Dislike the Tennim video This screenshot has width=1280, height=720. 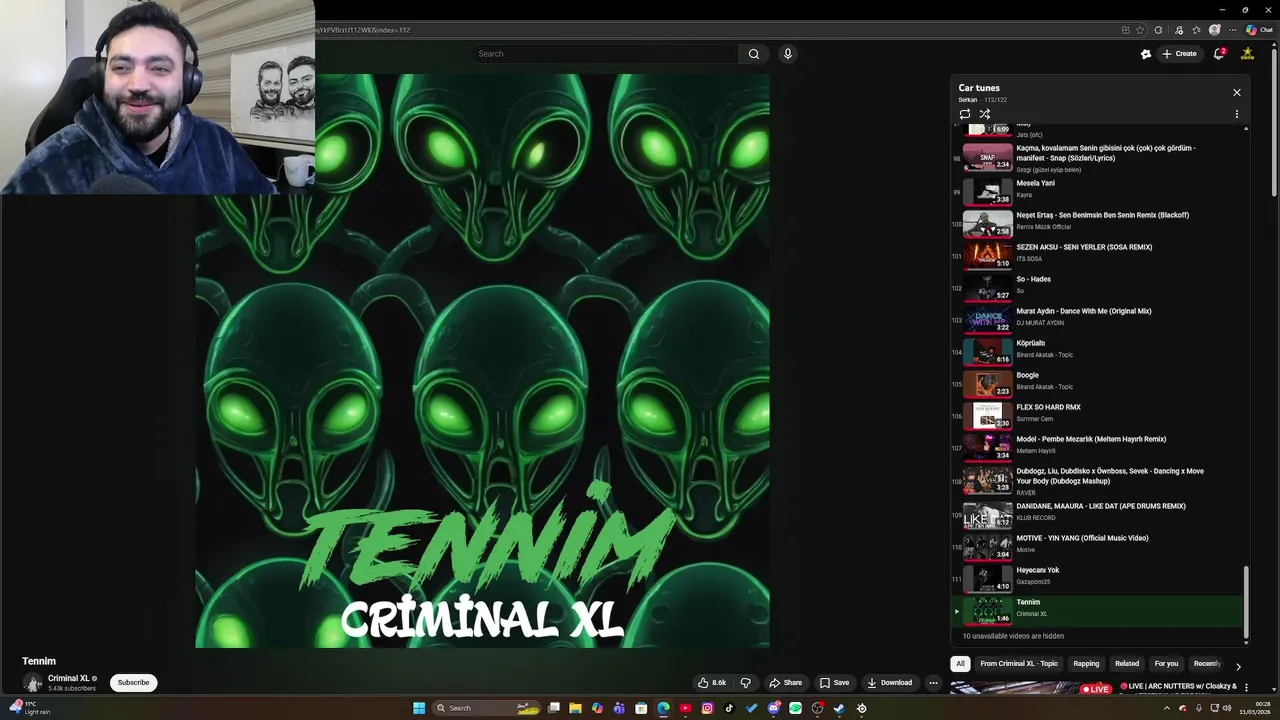pos(745,683)
